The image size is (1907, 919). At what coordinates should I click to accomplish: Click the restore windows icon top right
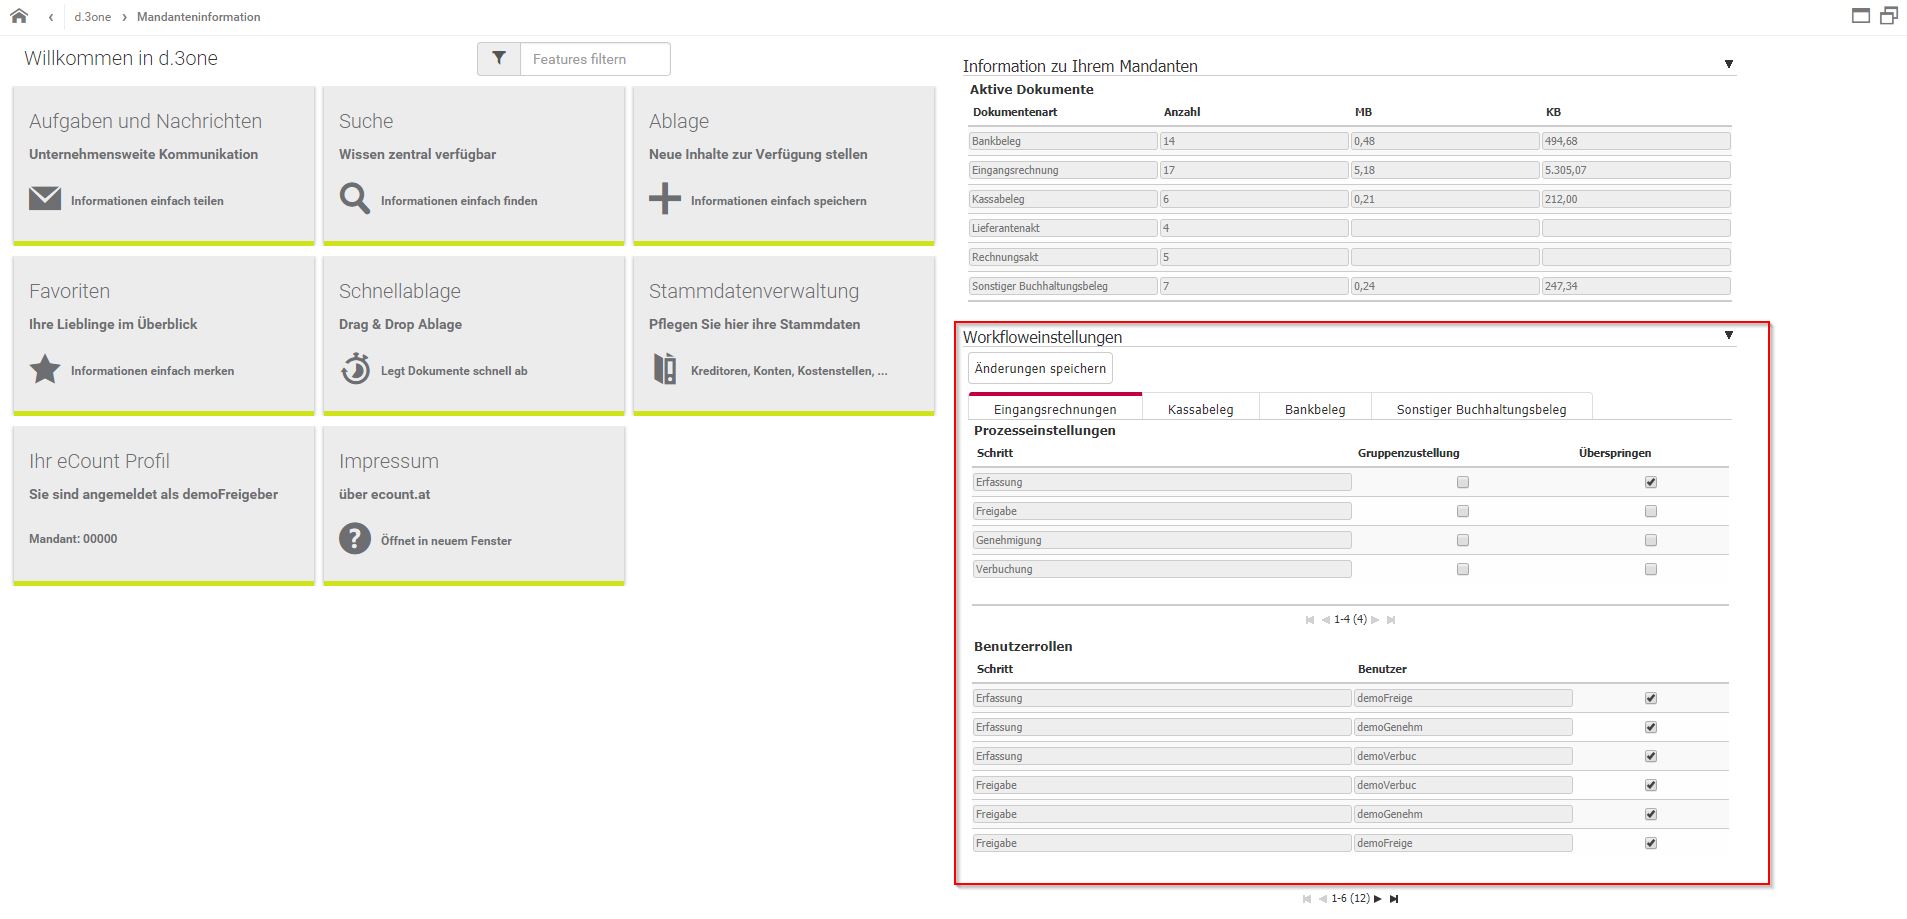tap(1889, 15)
